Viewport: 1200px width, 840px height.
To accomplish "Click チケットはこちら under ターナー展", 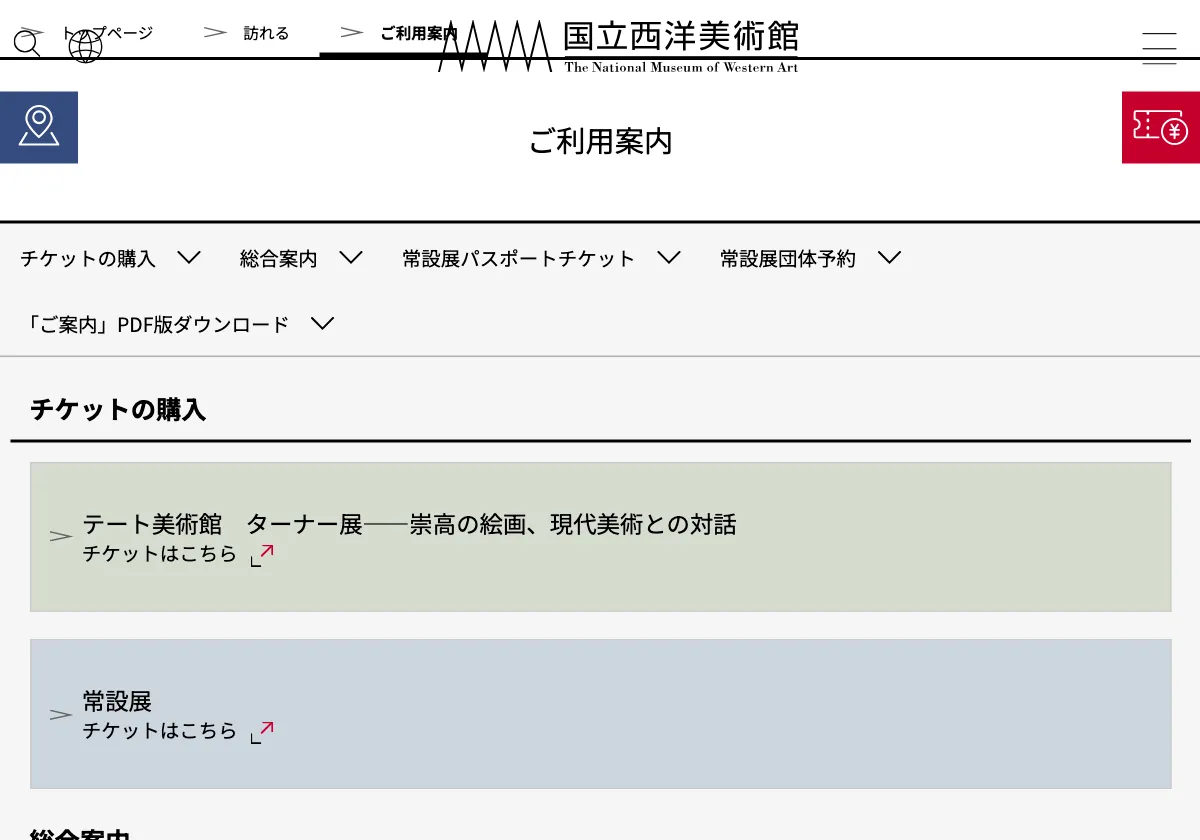I will pos(160,554).
